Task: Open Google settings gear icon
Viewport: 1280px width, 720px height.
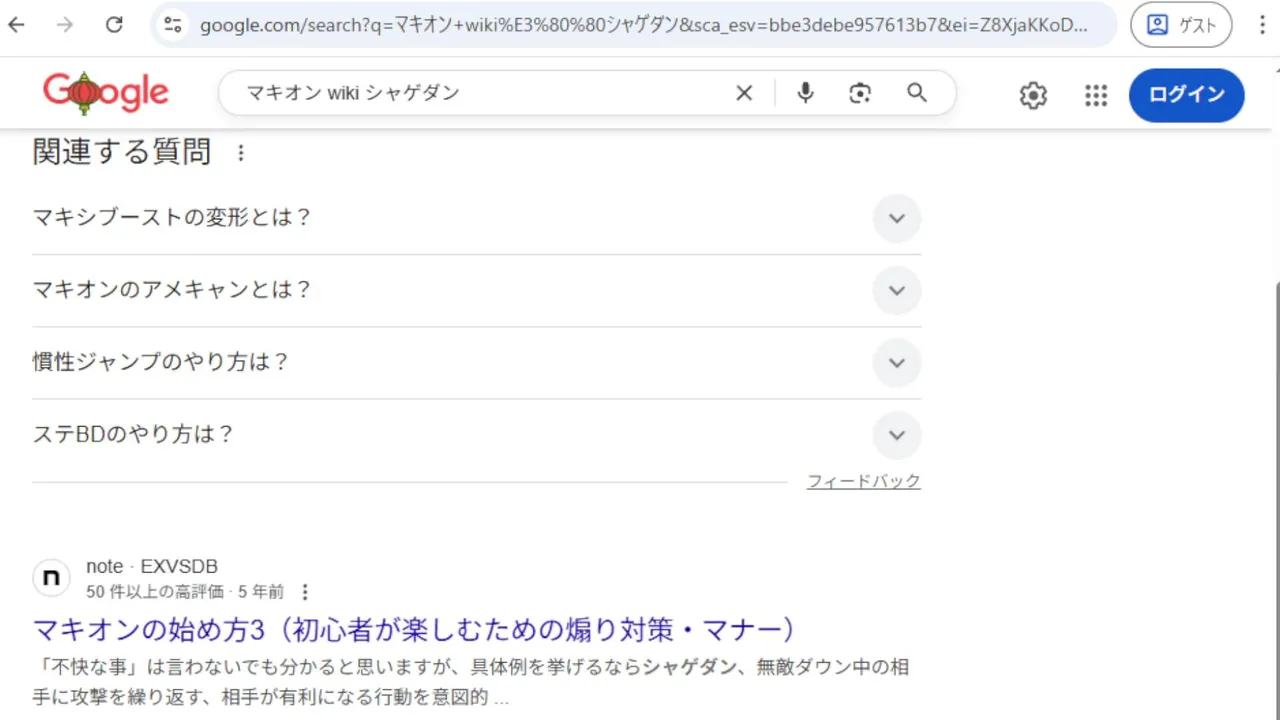Action: pos(1033,95)
